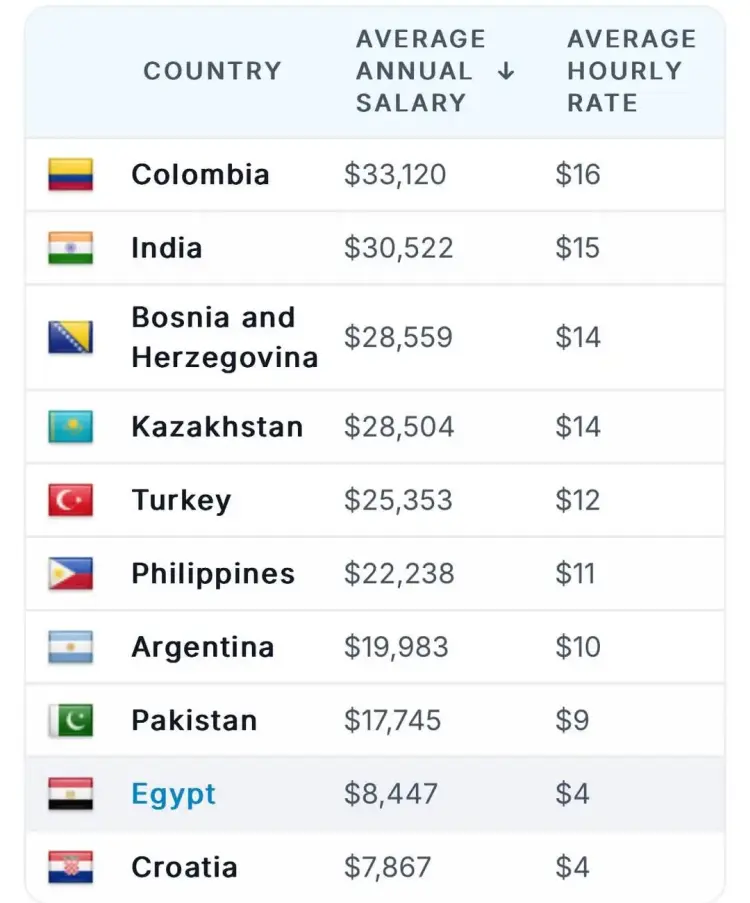Screen dimensions: 750x903
Task: Click Turkey's $25,353 salary cell
Action: click(398, 500)
